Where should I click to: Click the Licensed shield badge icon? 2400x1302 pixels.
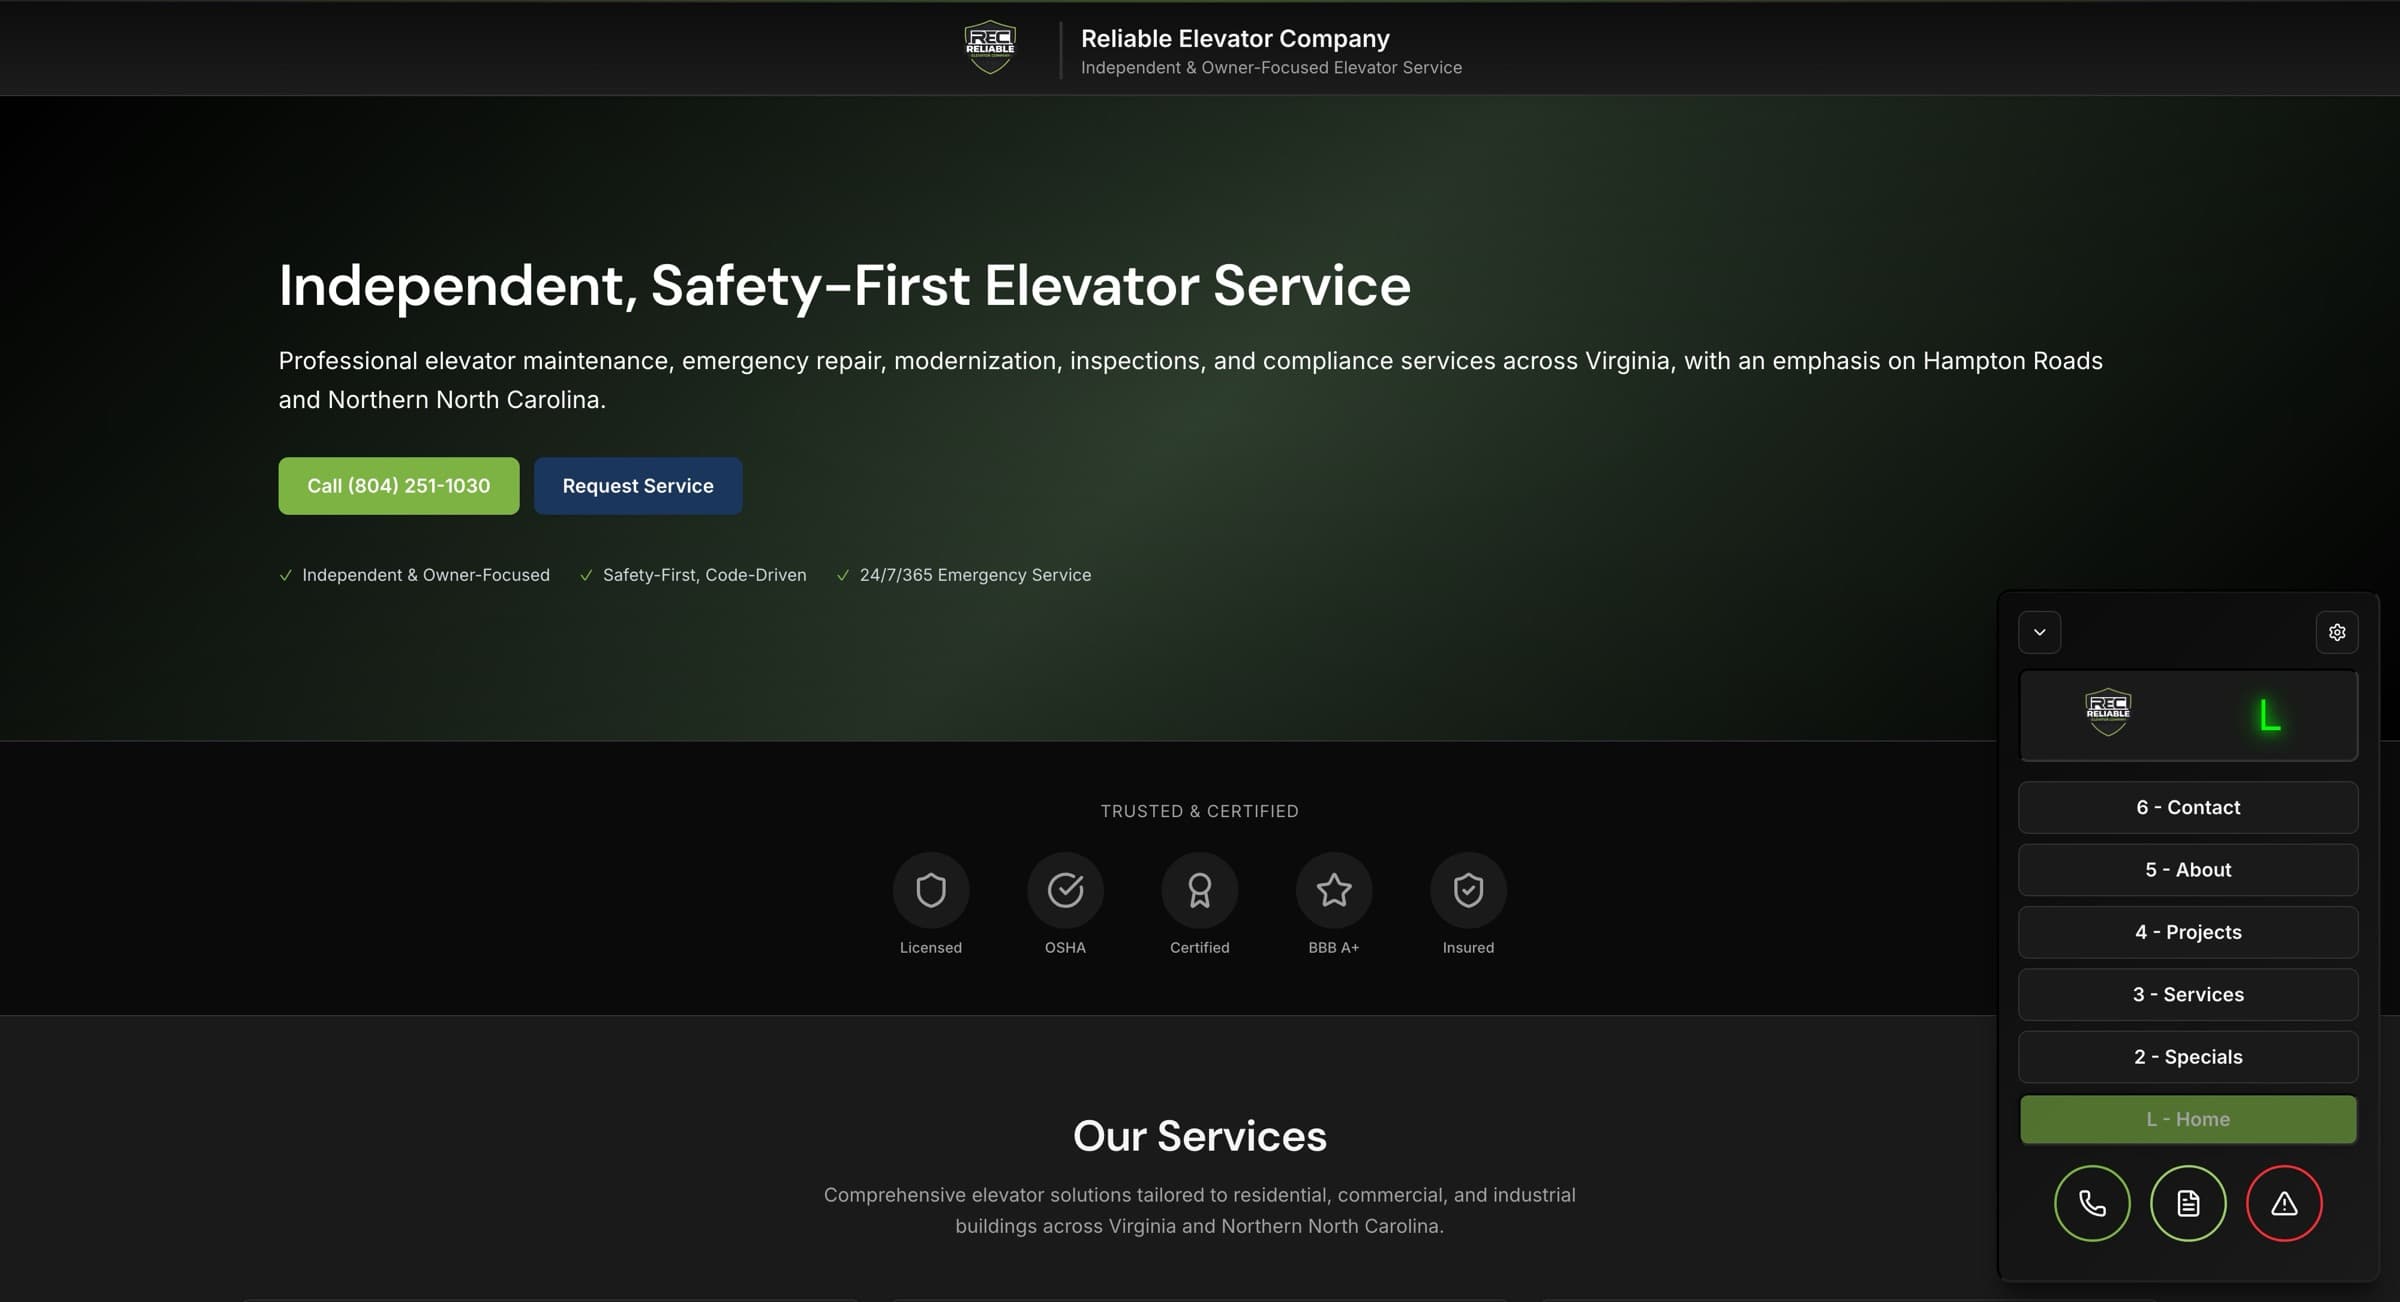pyautogui.click(x=930, y=890)
